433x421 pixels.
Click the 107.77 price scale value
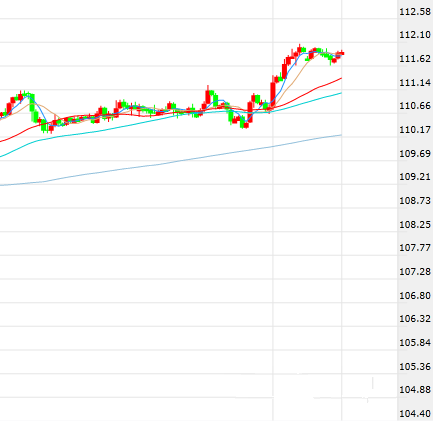point(415,248)
